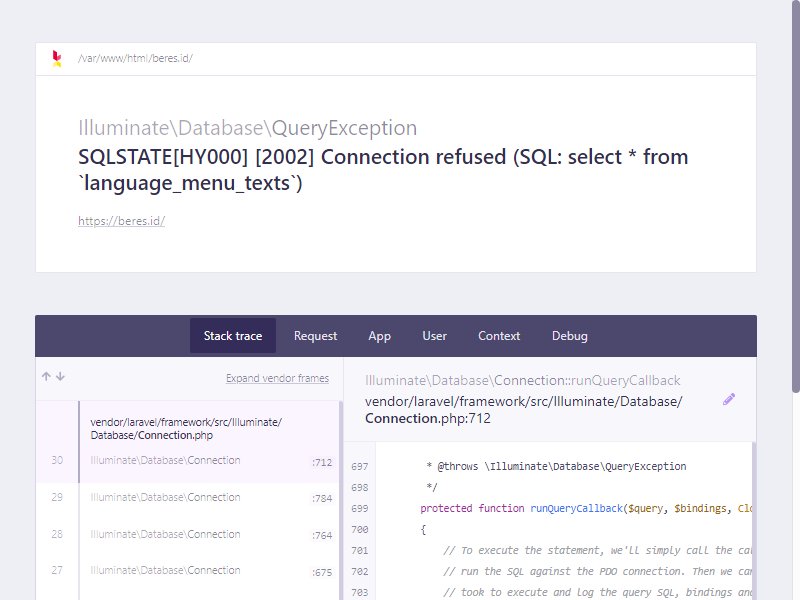Click code line 703 comment text
The image size is (800, 600).
coord(597,592)
